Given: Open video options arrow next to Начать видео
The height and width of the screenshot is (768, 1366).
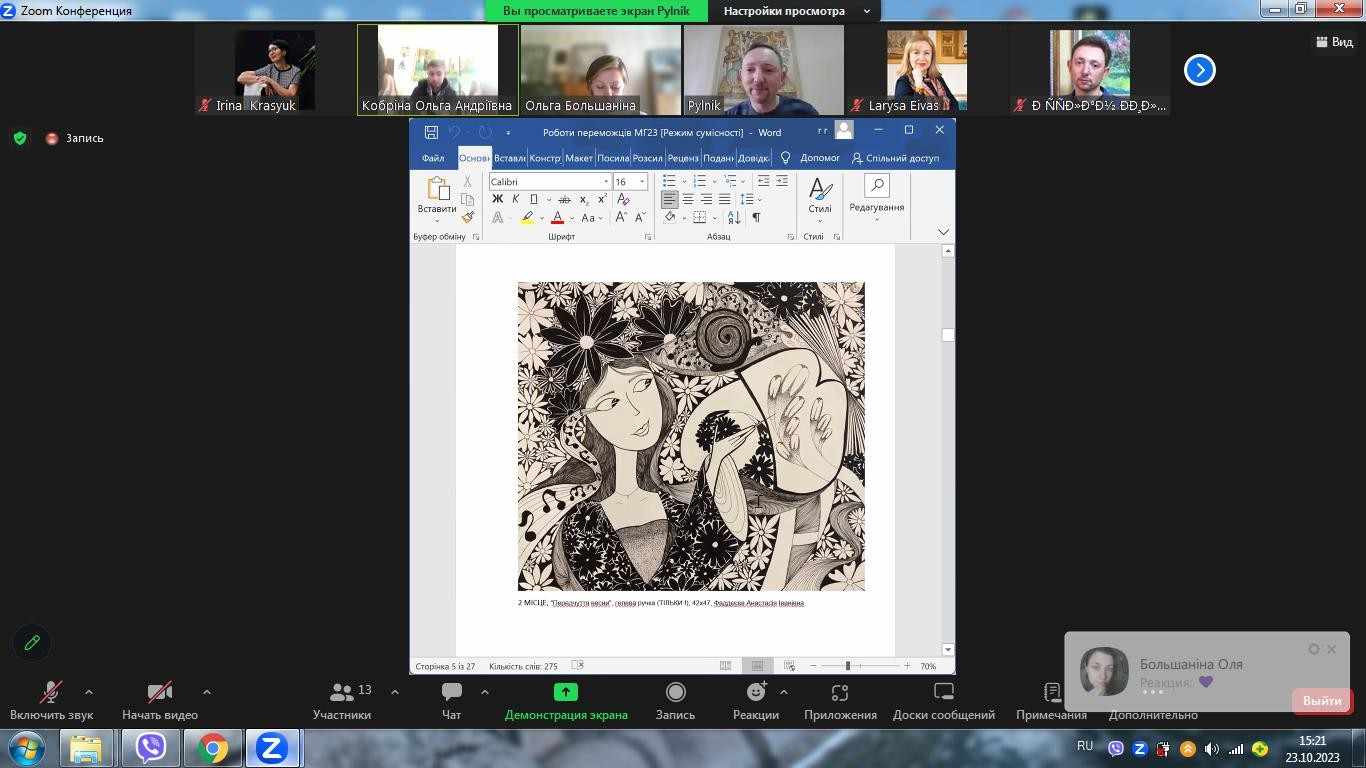Looking at the screenshot, I should point(206,691).
